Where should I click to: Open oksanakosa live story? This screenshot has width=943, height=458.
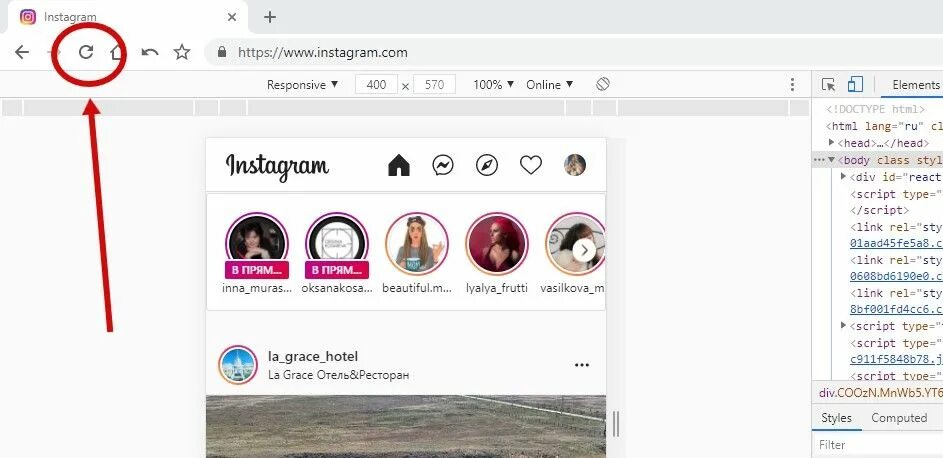pyautogui.click(x=337, y=243)
